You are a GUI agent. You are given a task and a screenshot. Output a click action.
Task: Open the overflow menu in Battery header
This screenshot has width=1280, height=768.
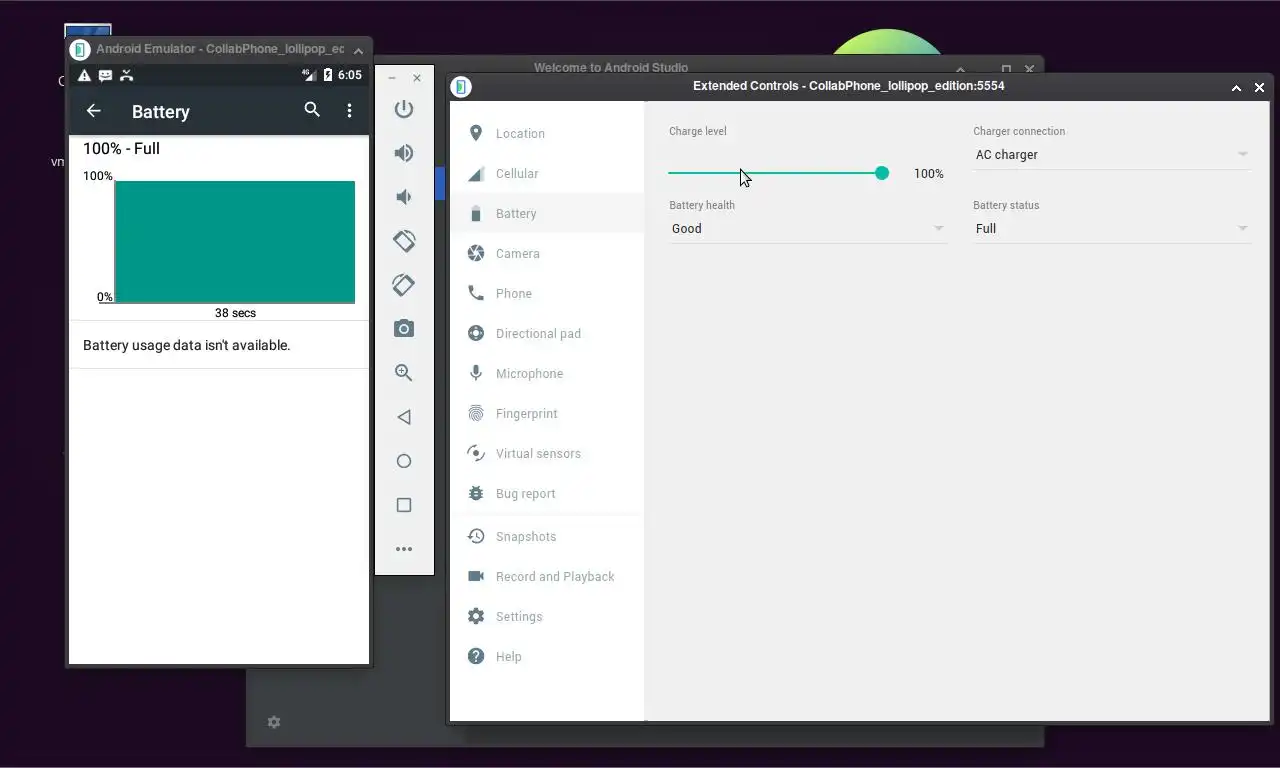[349, 111]
